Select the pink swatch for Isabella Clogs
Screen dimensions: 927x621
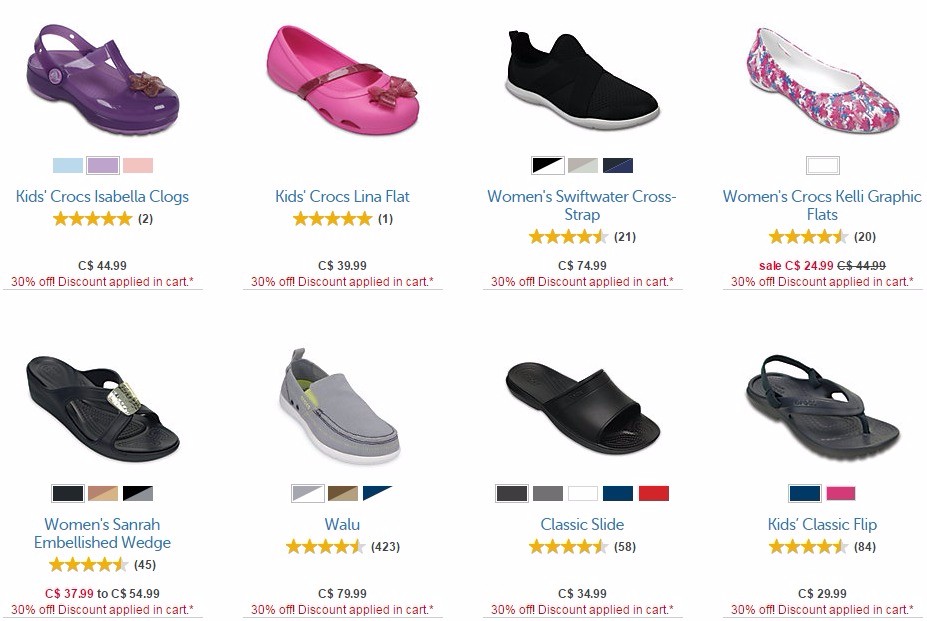[x=138, y=166]
